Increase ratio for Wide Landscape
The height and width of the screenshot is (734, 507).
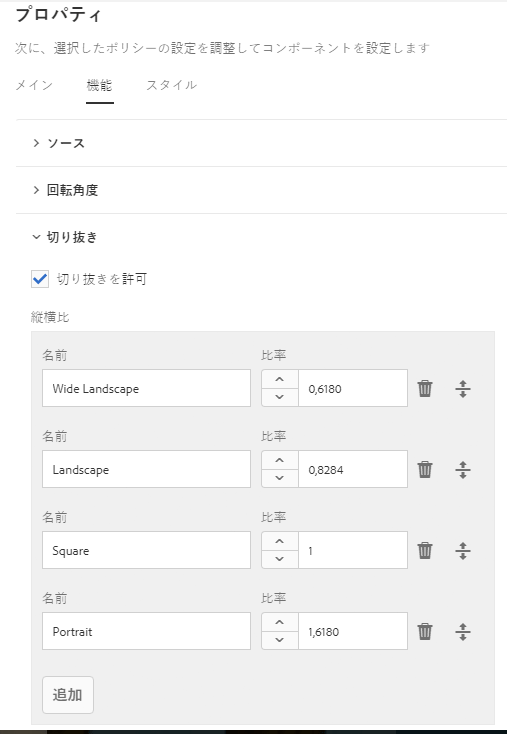pos(279,379)
